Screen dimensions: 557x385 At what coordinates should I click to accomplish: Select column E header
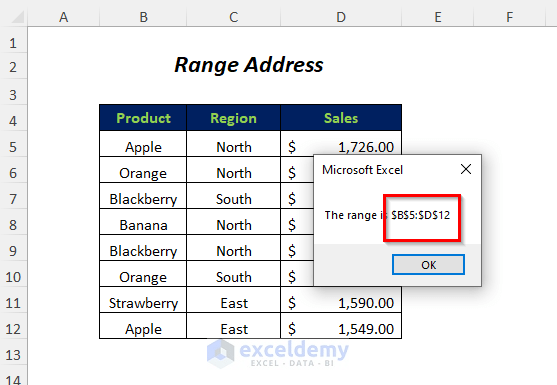click(x=438, y=17)
